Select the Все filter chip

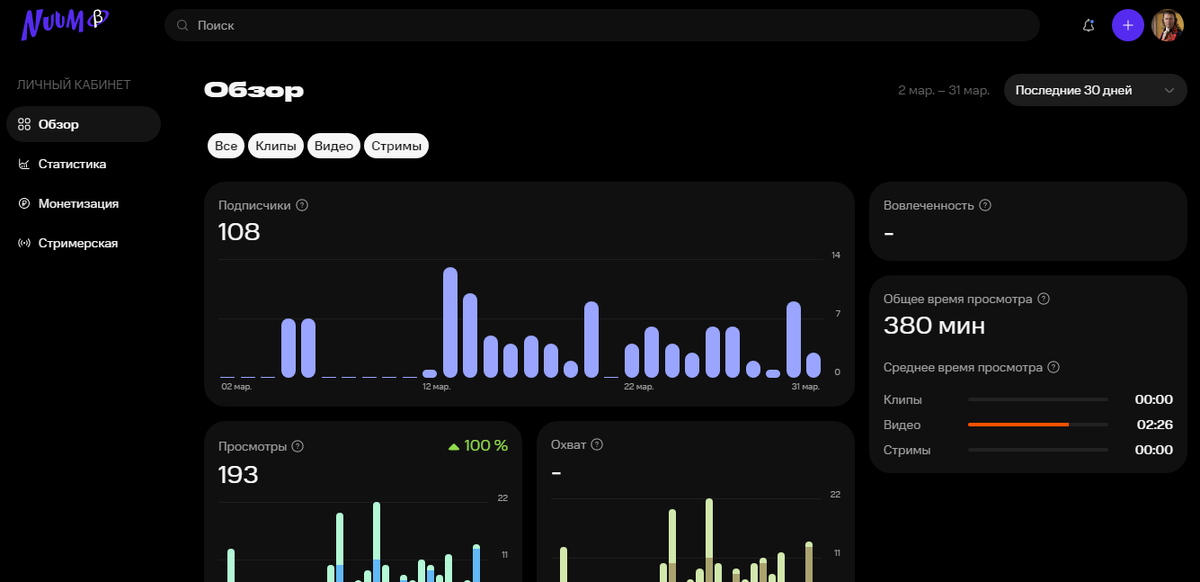coord(226,146)
